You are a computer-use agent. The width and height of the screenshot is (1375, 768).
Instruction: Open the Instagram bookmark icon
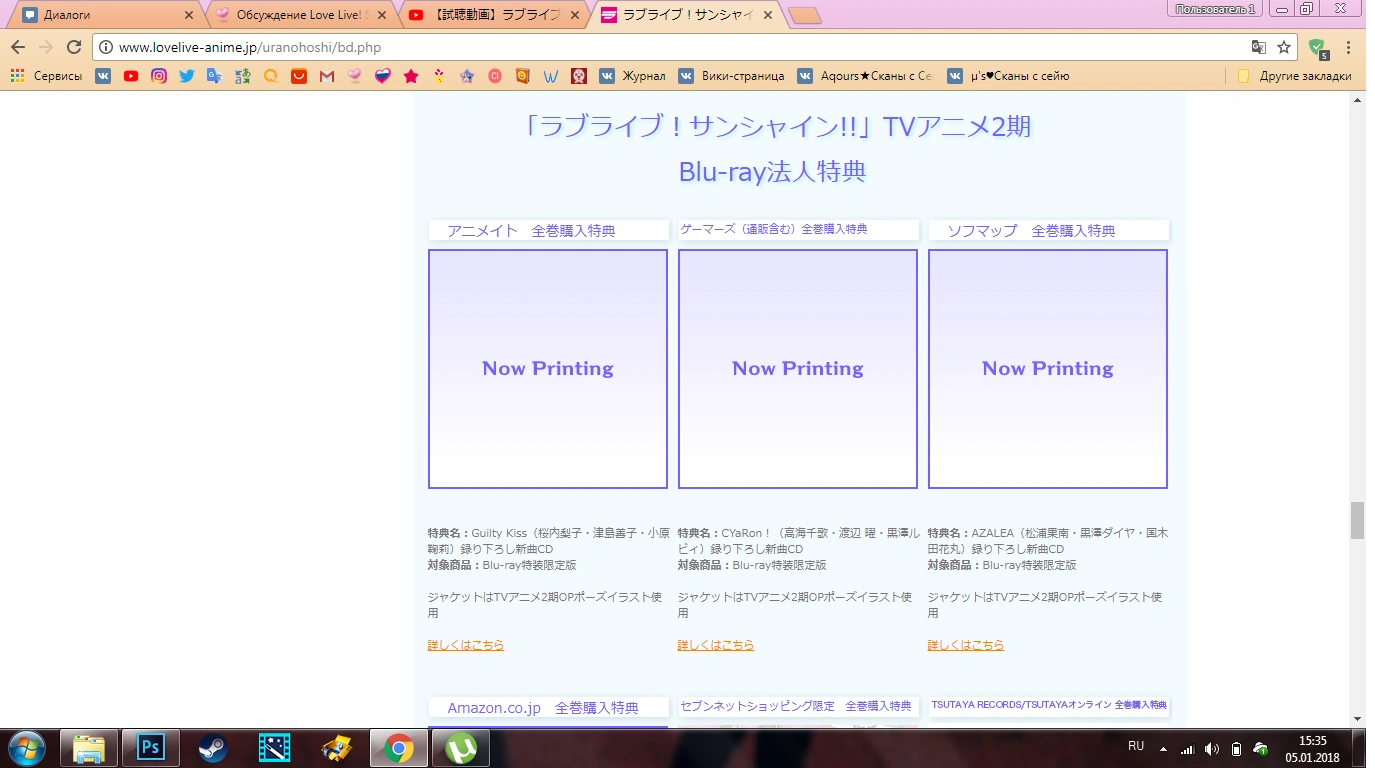[x=159, y=76]
